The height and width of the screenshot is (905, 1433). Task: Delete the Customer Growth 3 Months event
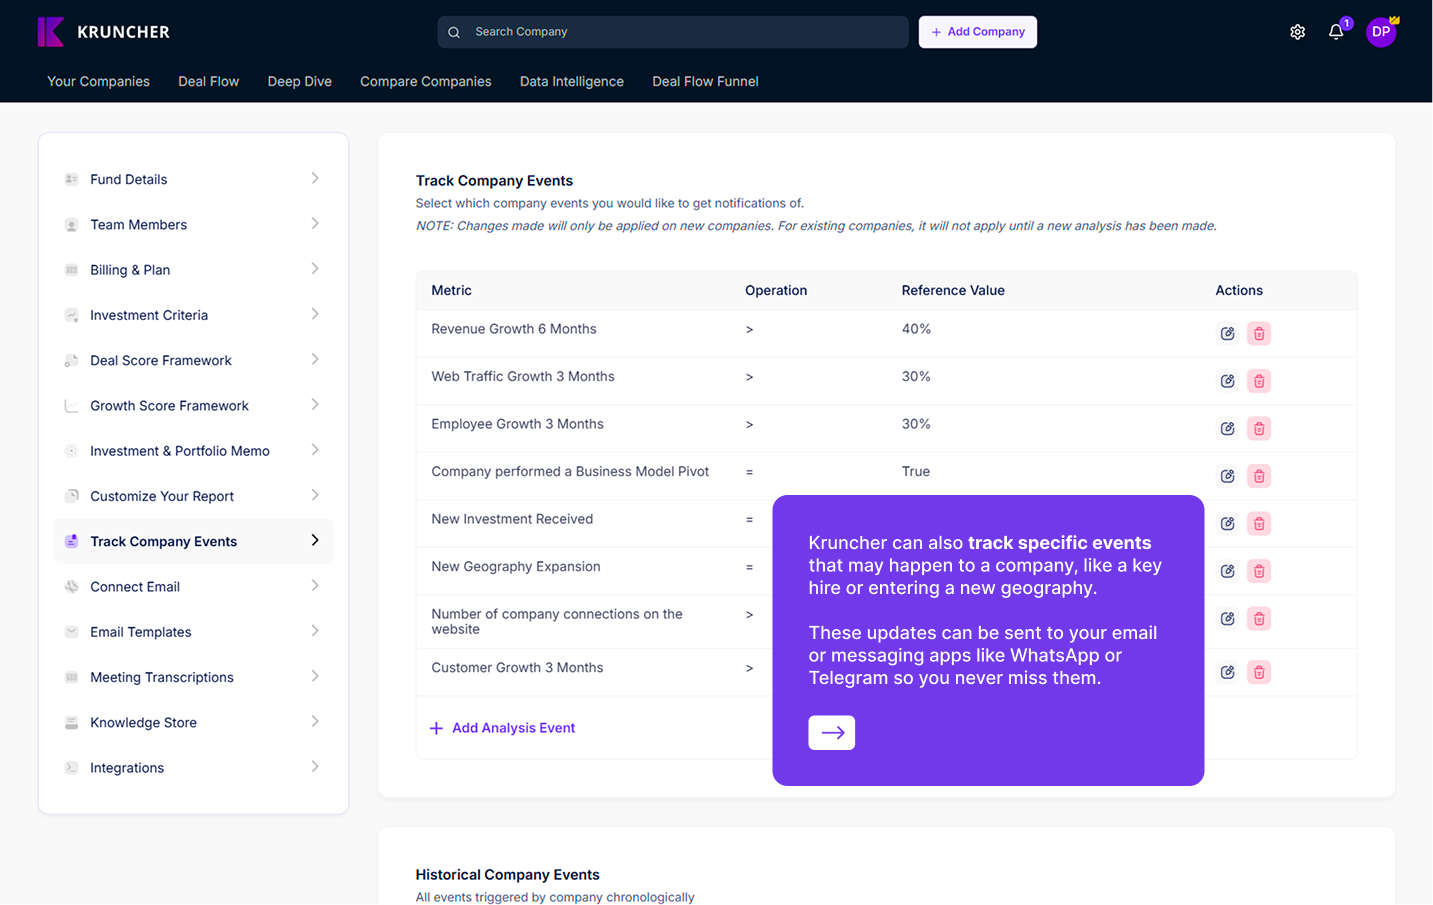[1259, 673]
